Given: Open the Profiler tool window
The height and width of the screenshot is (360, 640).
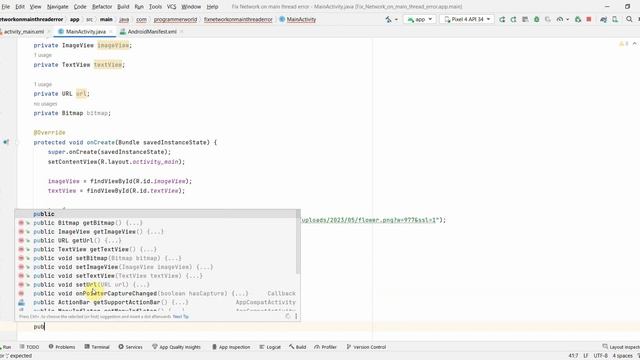Looking at the screenshot, I should pyautogui.click(x=325, y=347).
